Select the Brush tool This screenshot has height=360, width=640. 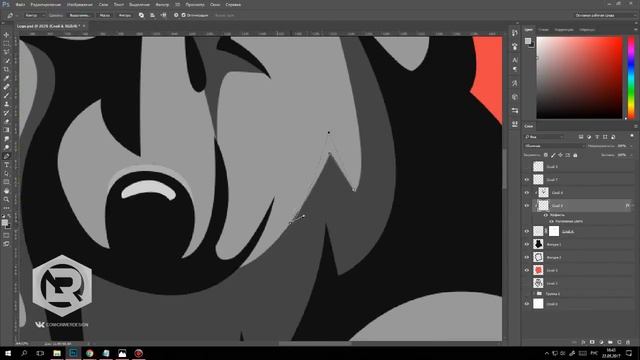7,96
